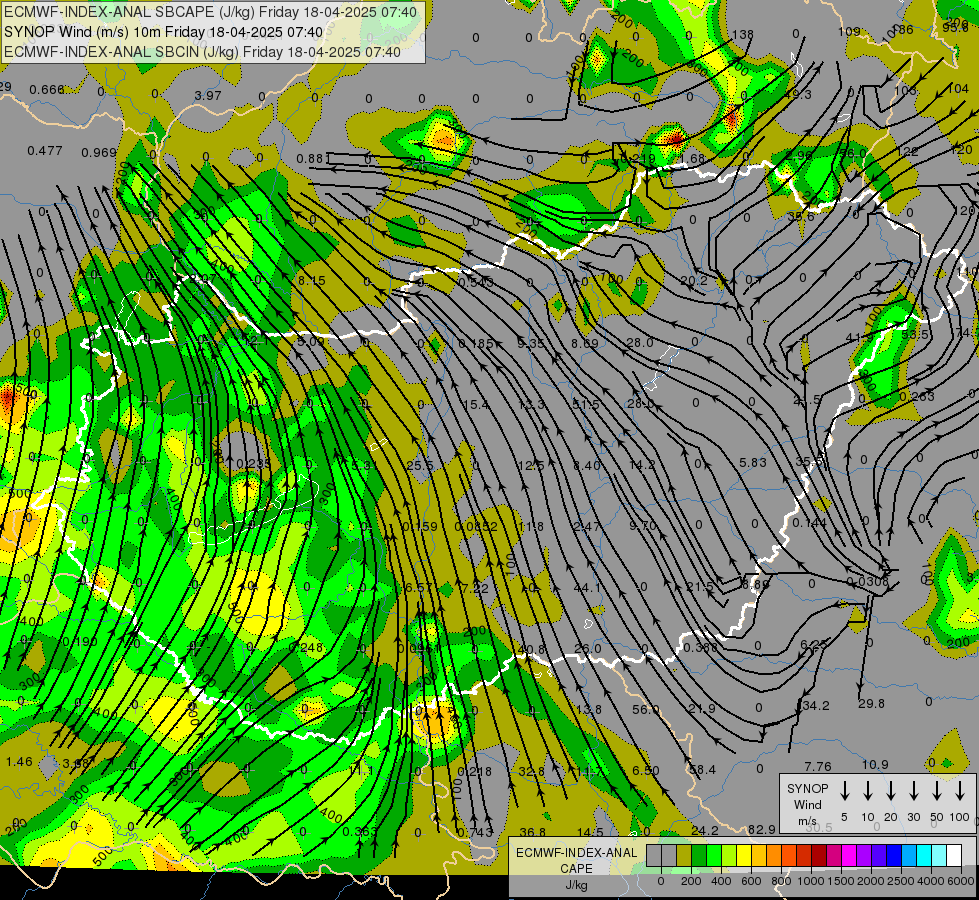Pick the bright cyan CAPE legend swatch

point(923,856)
